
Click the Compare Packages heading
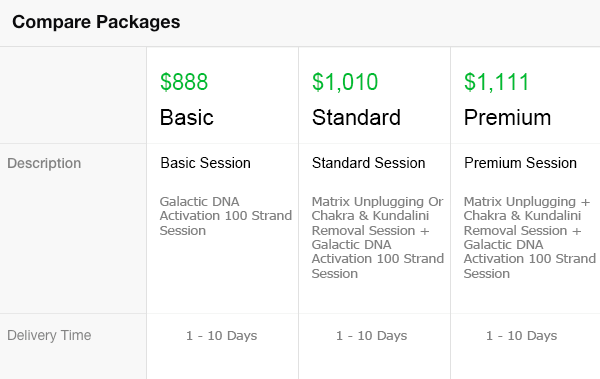[96, 22]
